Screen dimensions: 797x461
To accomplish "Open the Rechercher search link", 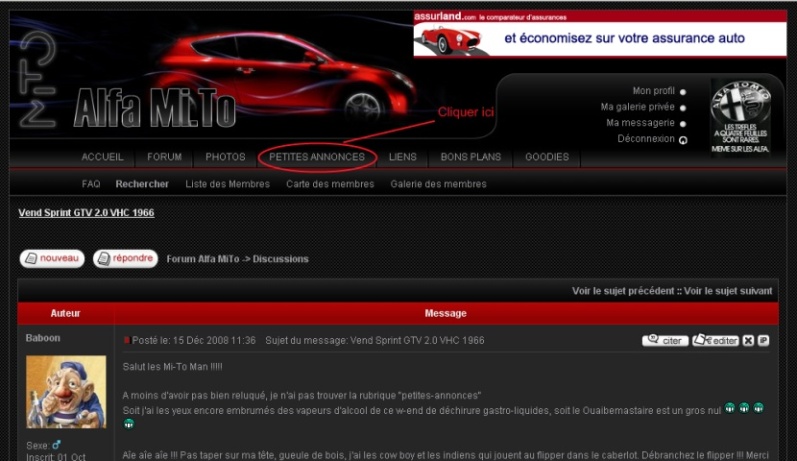I will (142, 184).
